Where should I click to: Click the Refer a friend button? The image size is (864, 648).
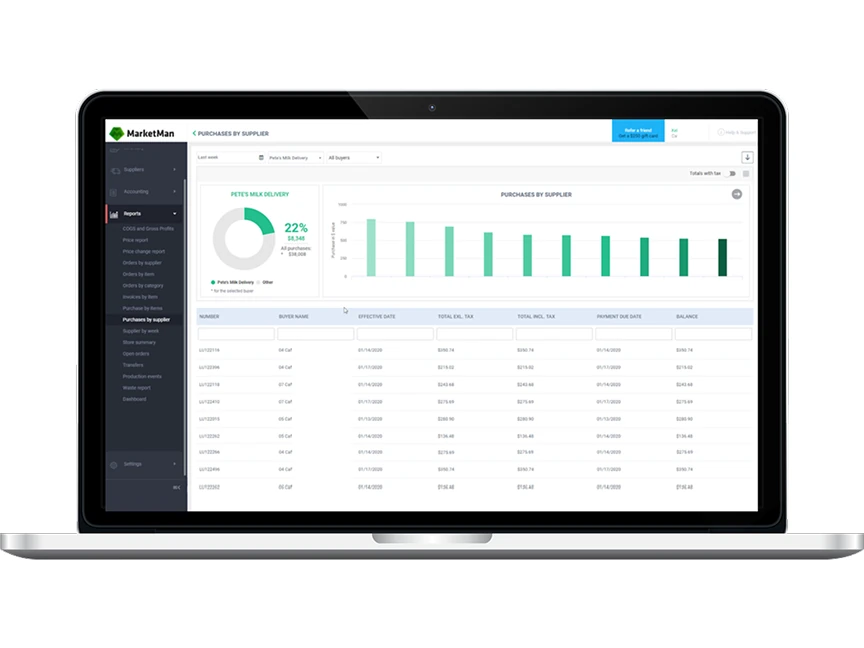coord(637,133)
